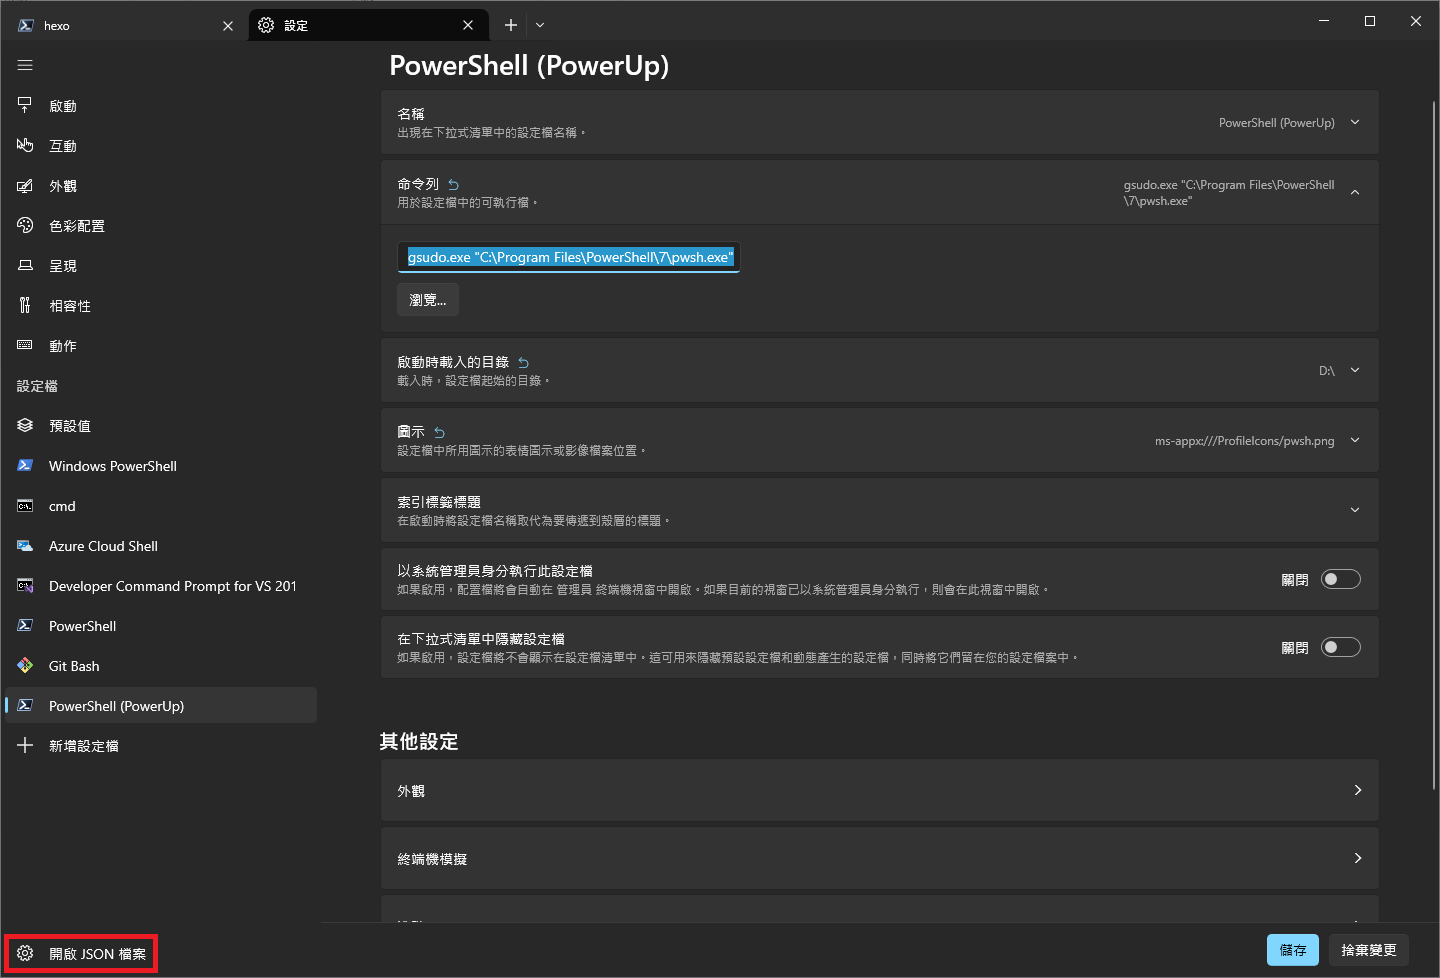Open the 呈現 rendering settings icon
1440x978 pixels.
point(25,265)
